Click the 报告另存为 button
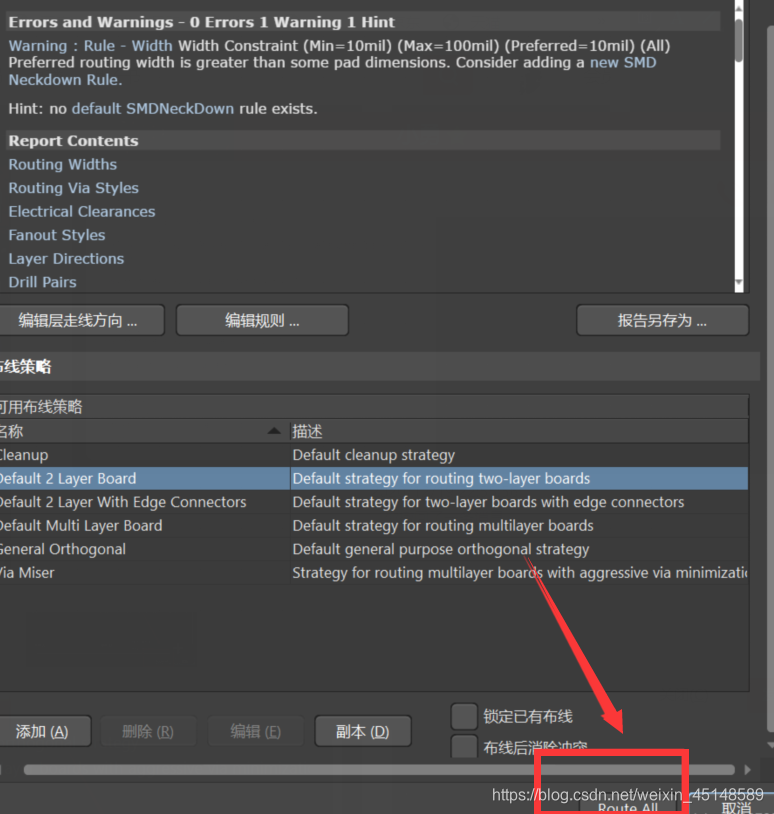 click(662, 321)
